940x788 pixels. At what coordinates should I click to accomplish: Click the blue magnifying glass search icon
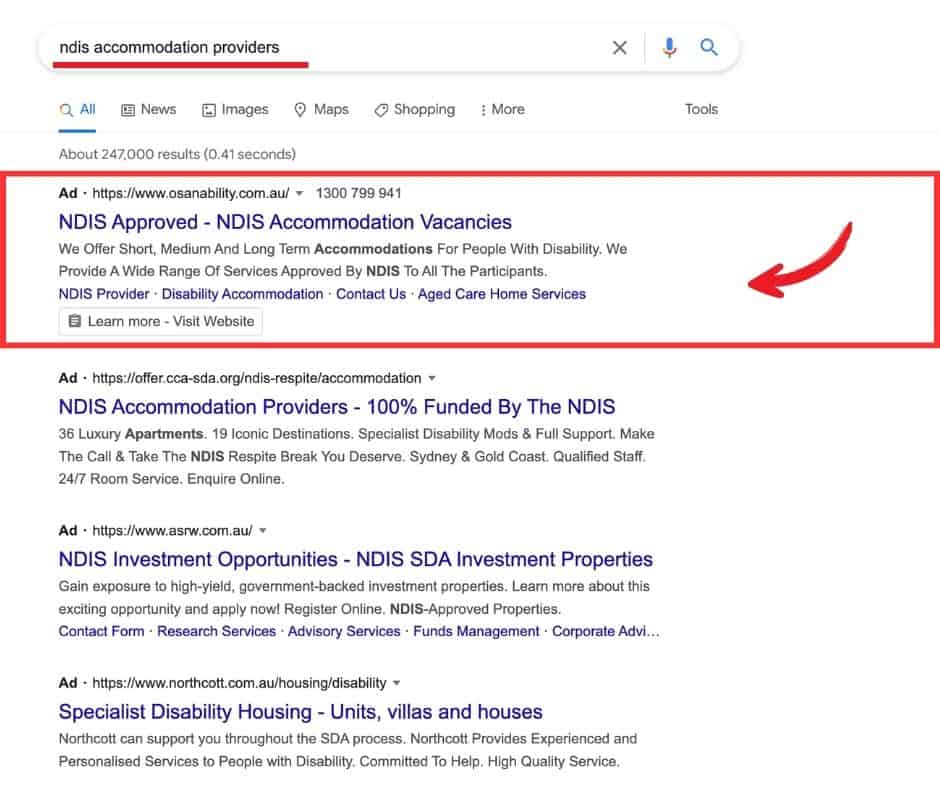click(x=709, y=48)
